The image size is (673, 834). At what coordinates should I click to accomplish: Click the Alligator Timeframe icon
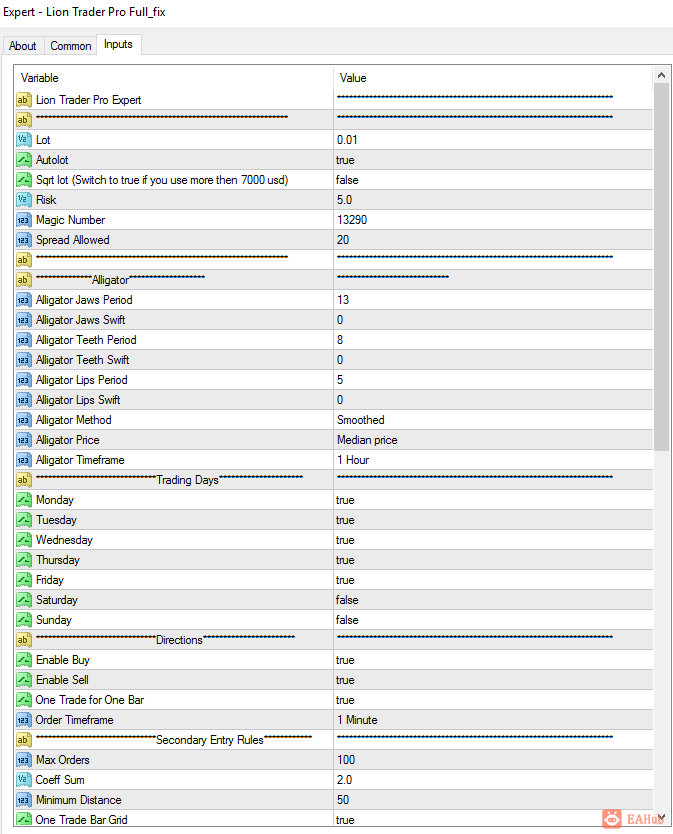pyautogui.click(x=23, y=460)
